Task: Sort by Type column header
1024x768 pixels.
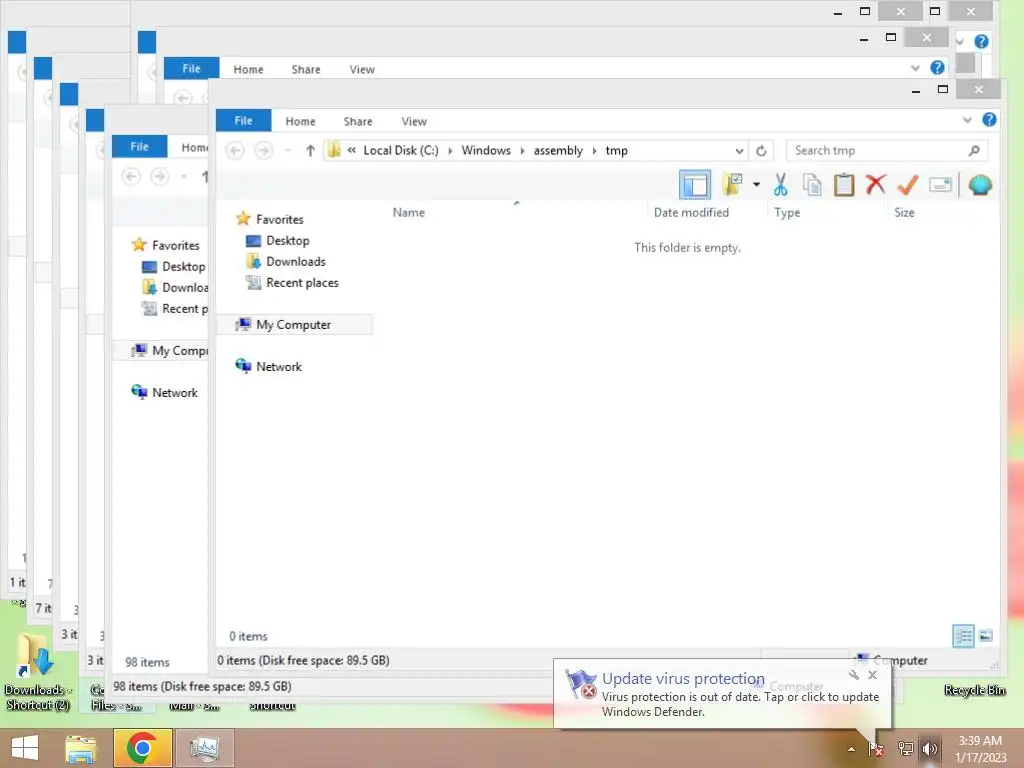Action: (x=787, y=212)
